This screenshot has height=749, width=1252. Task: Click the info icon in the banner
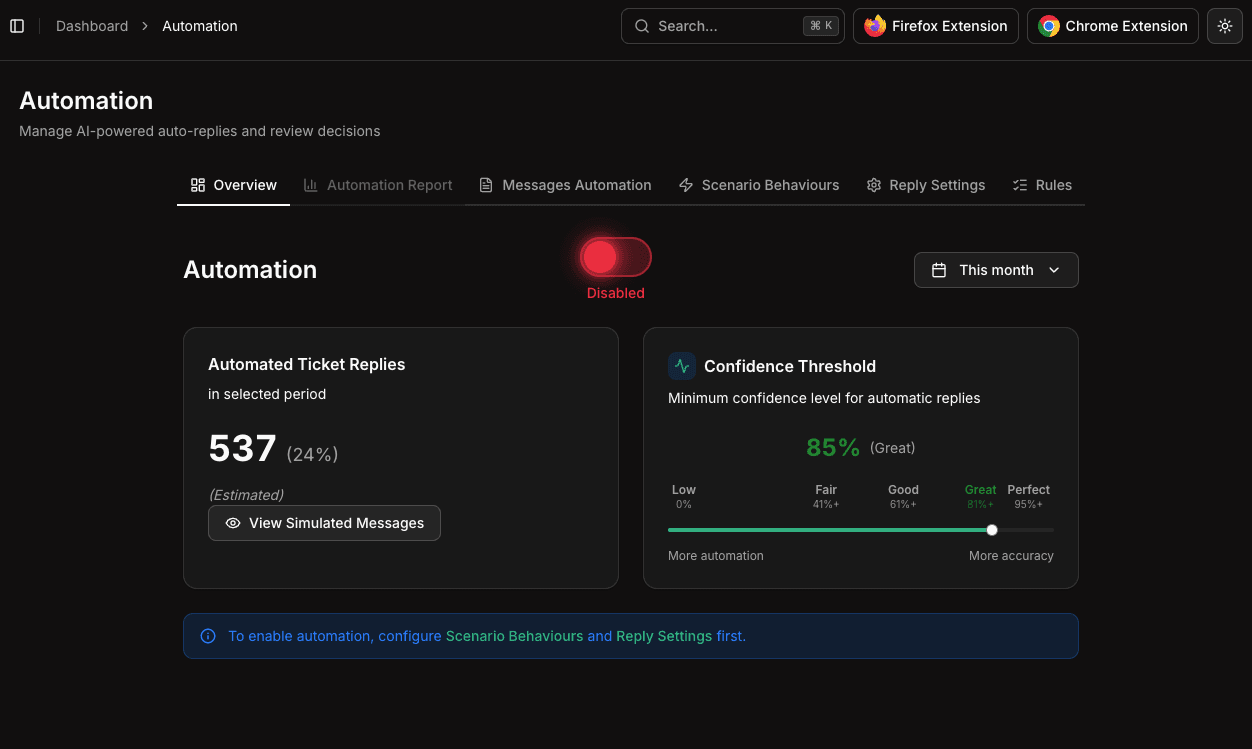point(208,636)
